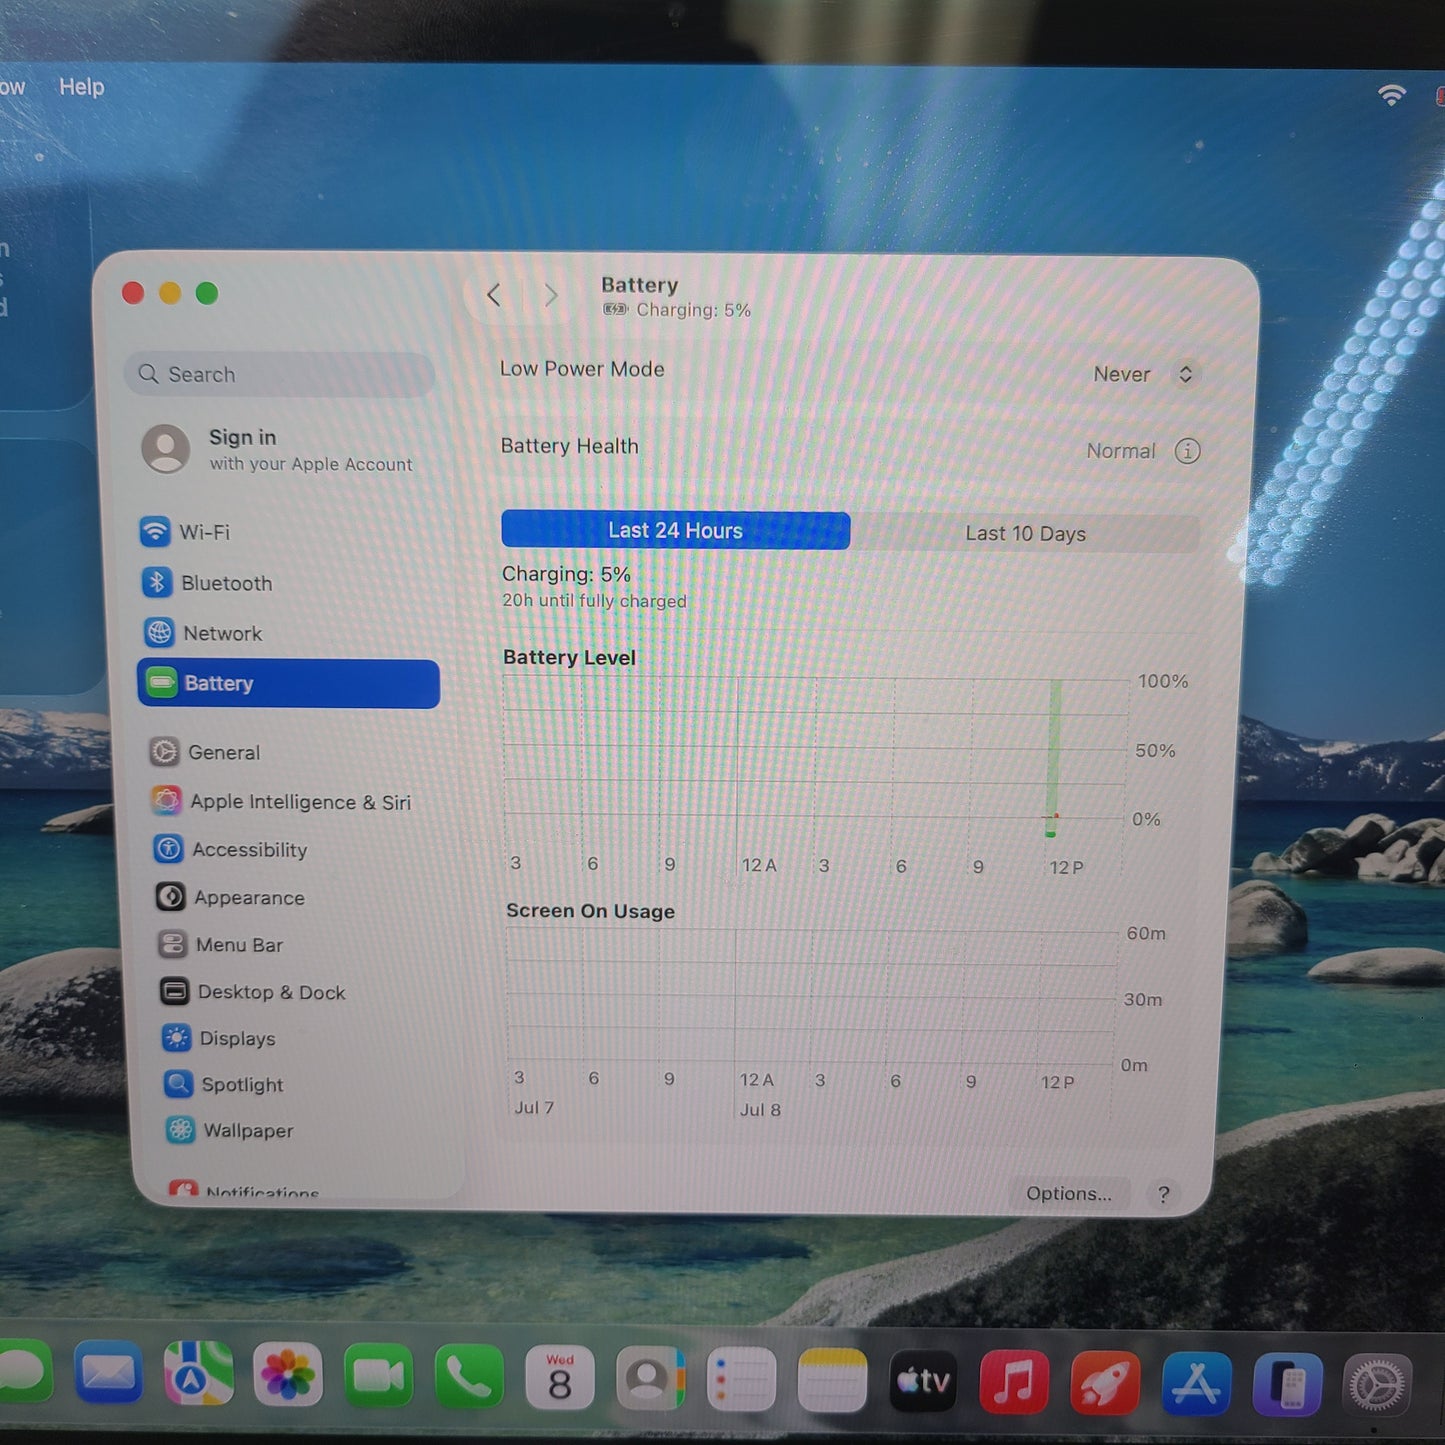This screenshot has width=1445, height=1445.
Task: Close the System Settings window
Action: click(x=133, y=293)
